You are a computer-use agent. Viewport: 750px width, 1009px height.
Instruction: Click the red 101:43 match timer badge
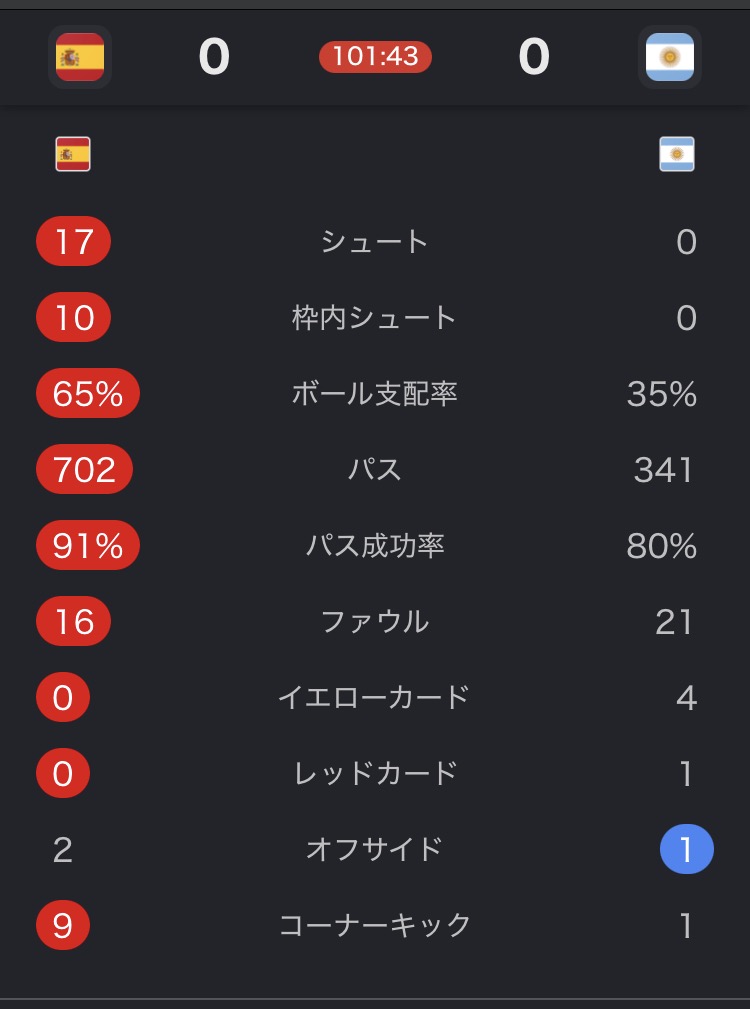pyautogui.click(x=375, y=57)
